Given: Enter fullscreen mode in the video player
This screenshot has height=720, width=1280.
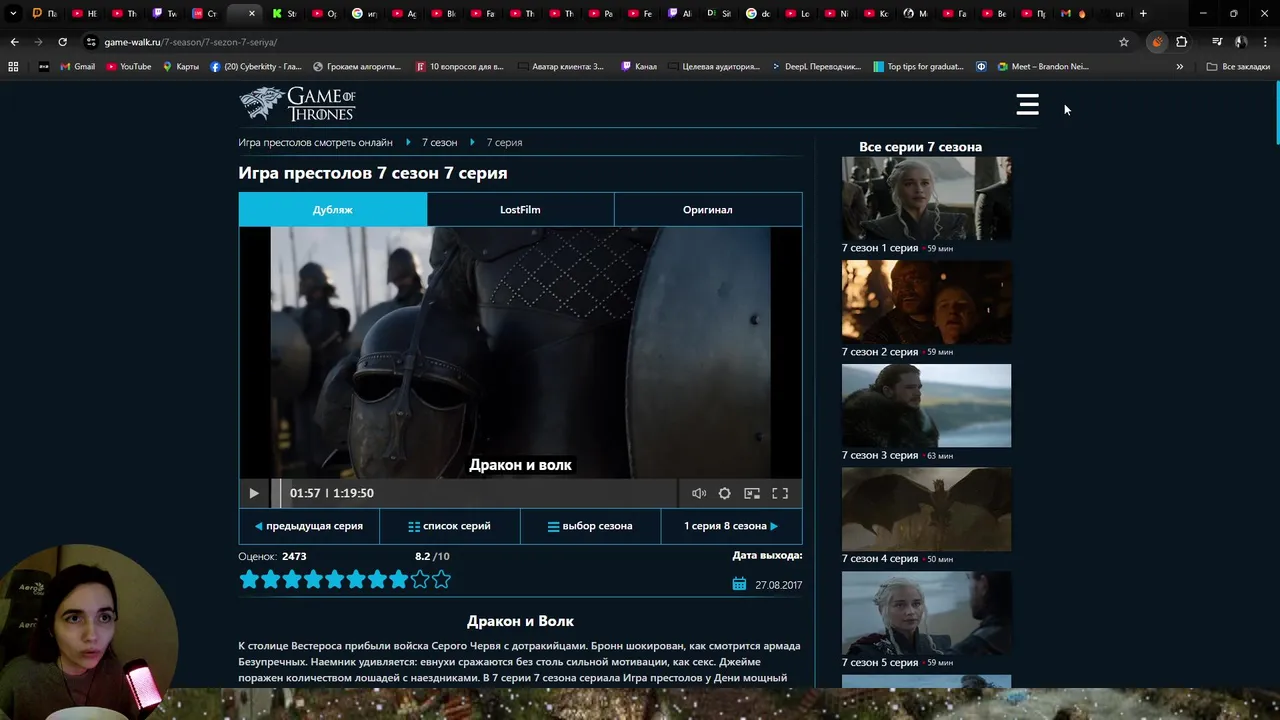Looking at the screenshot, I should [x=780, y=493].
